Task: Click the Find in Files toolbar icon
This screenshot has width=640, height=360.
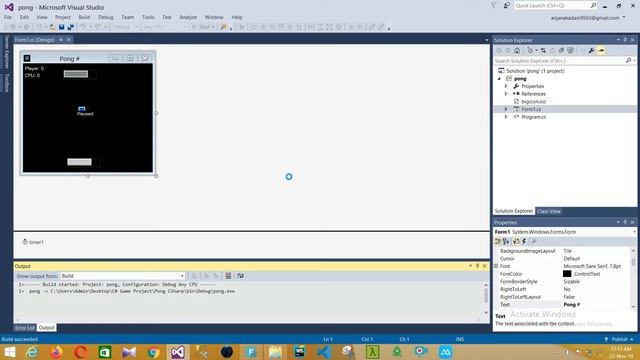Action: [x=224, y=27]
